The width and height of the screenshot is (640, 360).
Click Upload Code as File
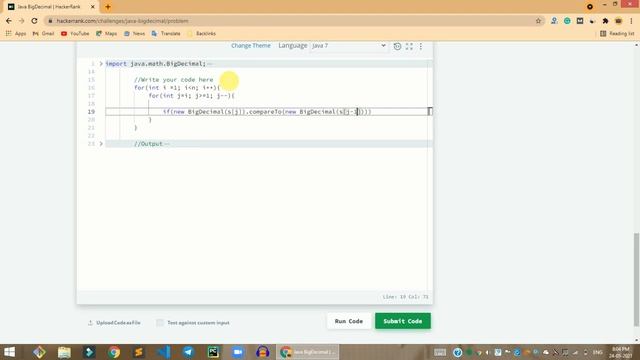coord(114,323)
